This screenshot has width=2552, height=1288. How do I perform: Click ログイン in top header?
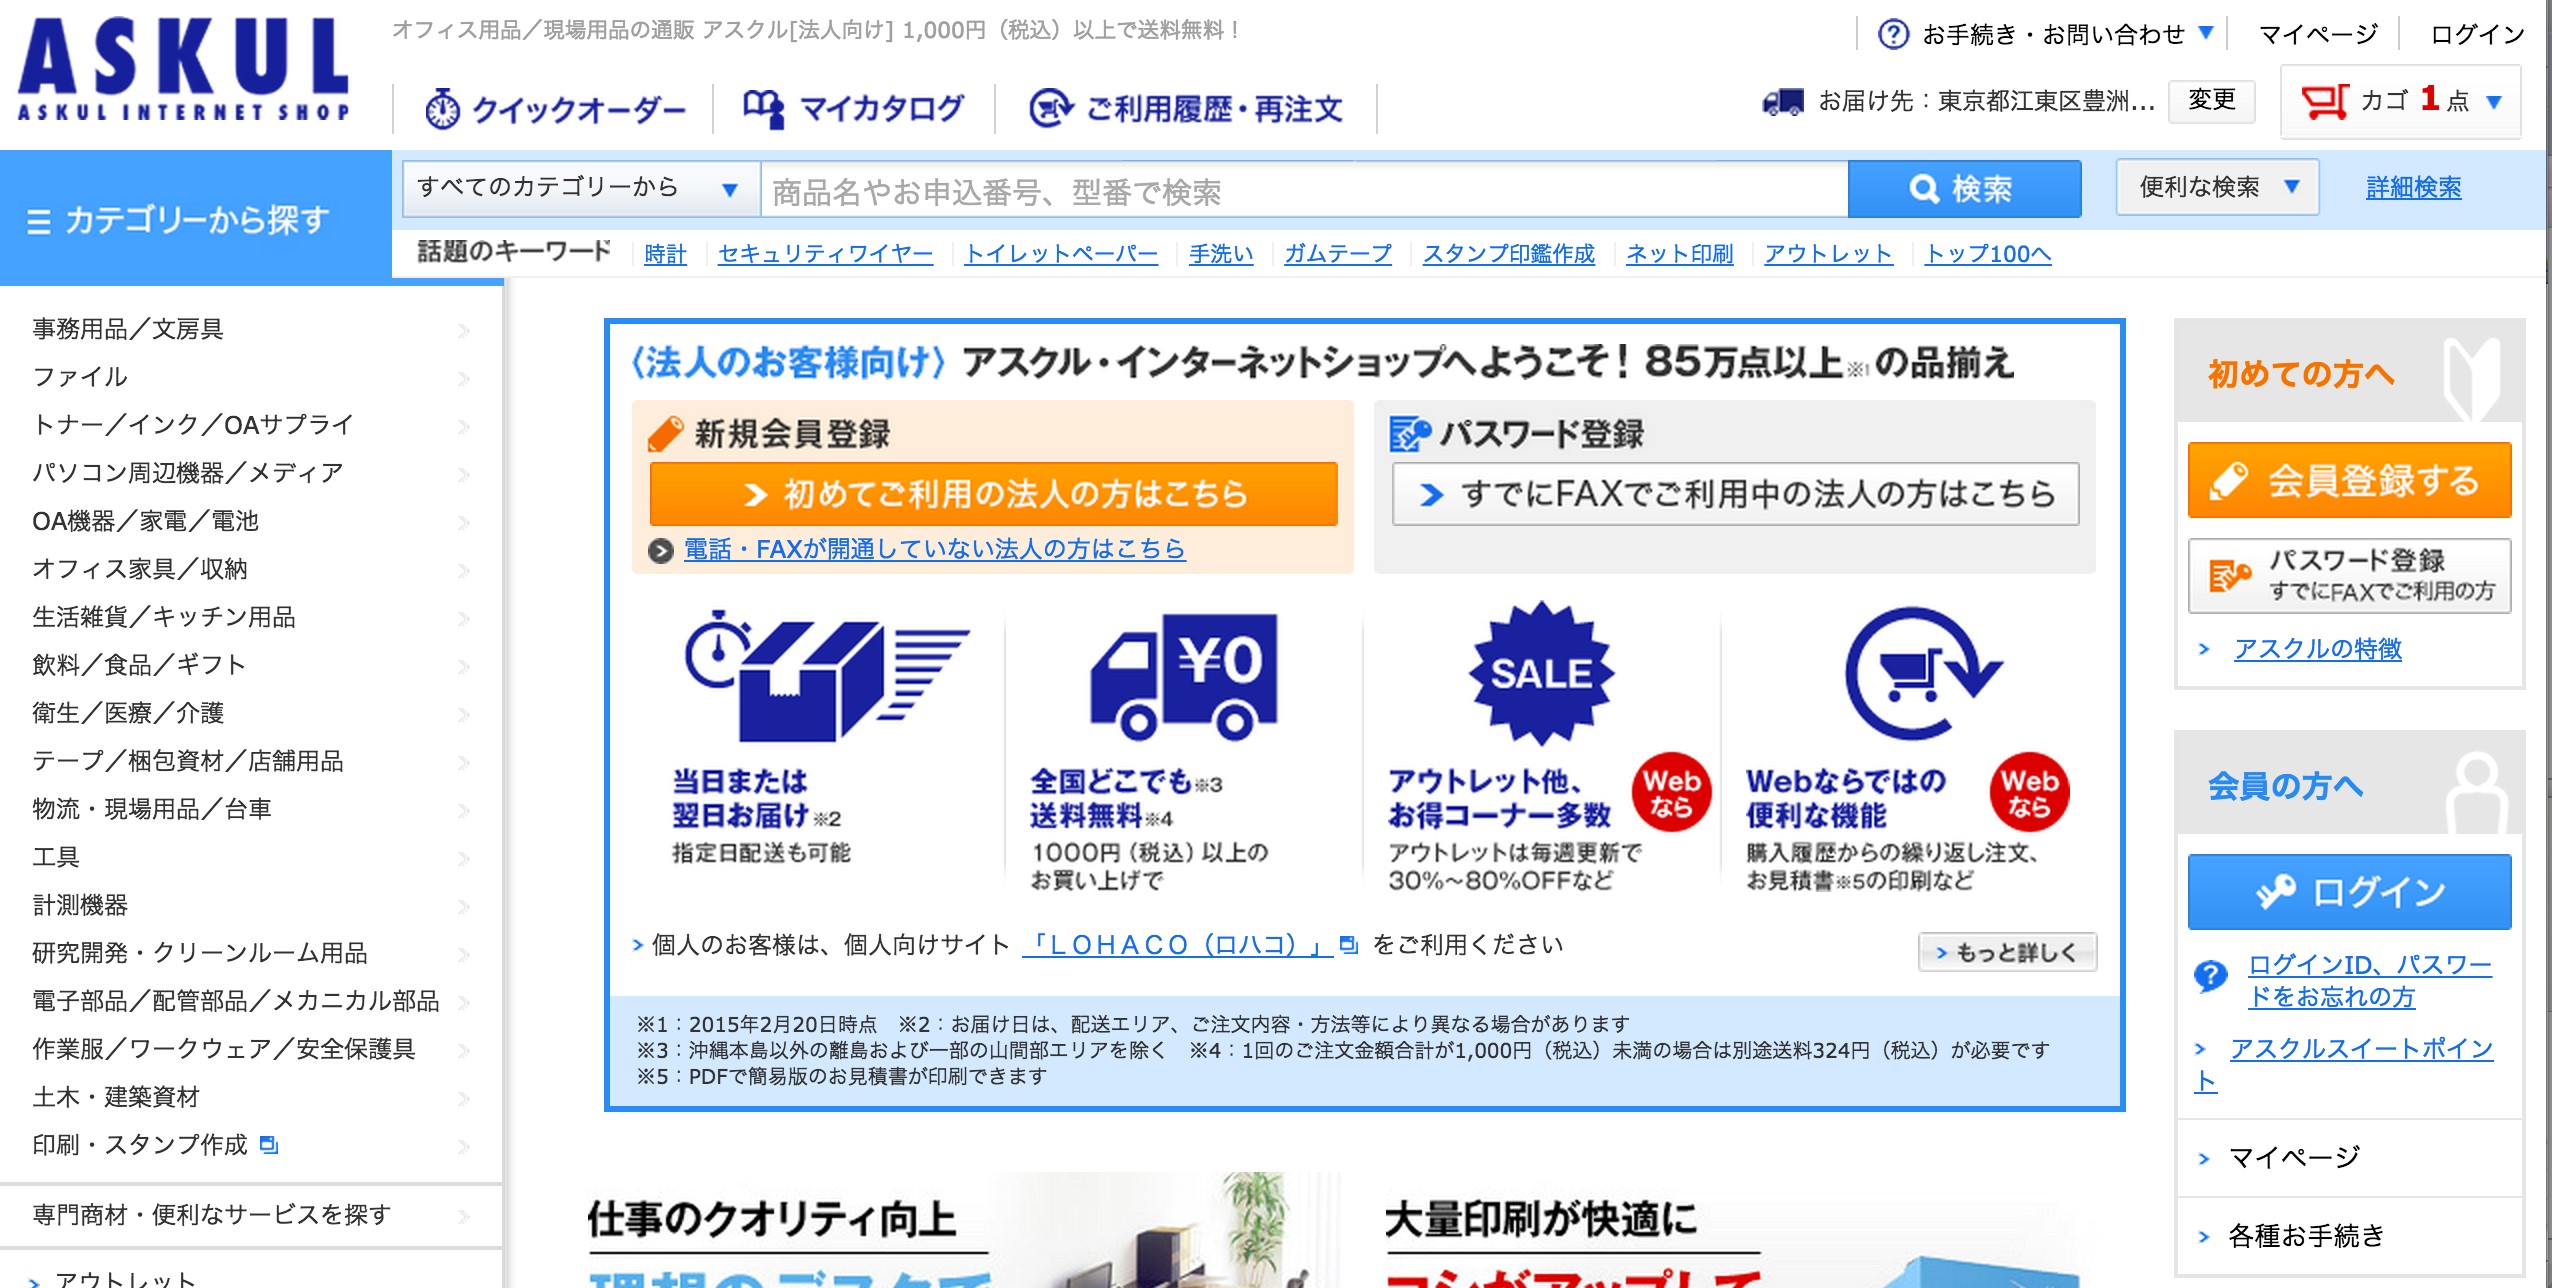pos(2477,34)
